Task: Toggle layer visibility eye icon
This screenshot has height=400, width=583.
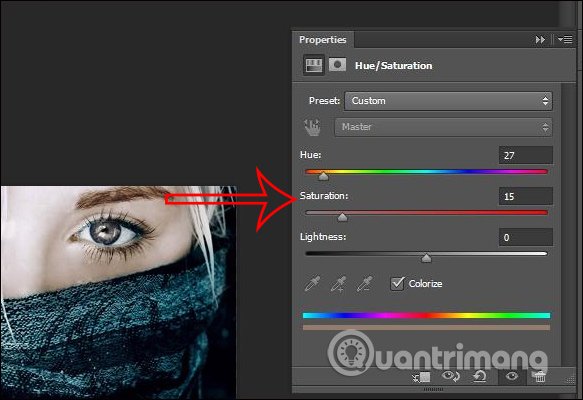Action: coord(512,377)
